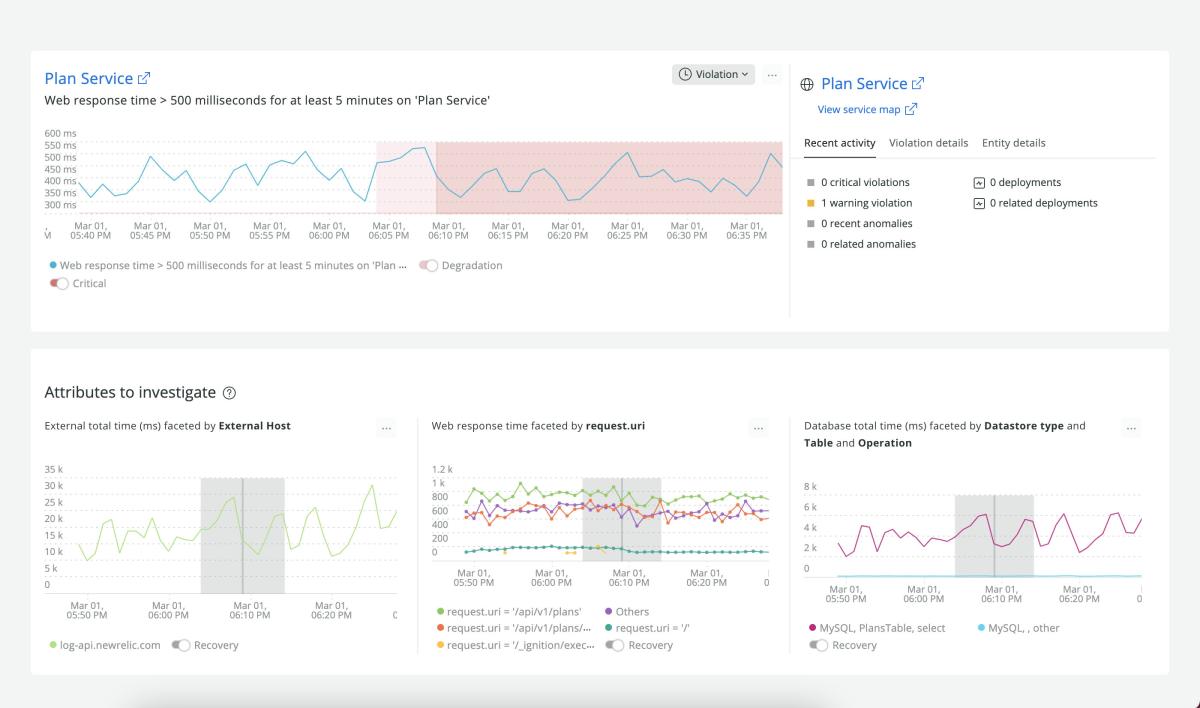The height and width of the screenshot is (708, 1200).
Task: Click gray shaded region in Database chart
Action: pos(994,535)
